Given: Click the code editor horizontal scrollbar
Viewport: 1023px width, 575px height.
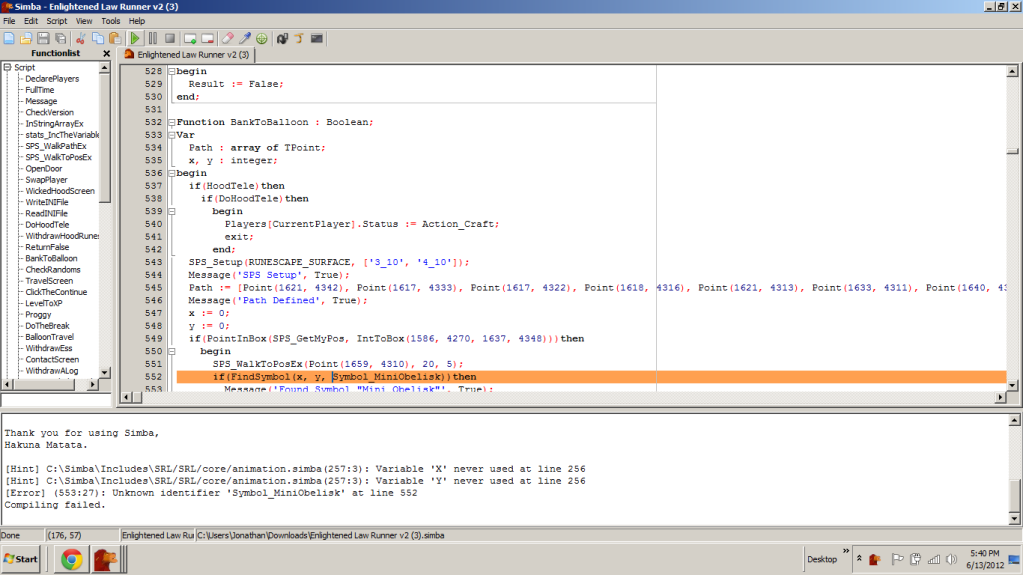Looking at the screenshot, I should 560,399.
